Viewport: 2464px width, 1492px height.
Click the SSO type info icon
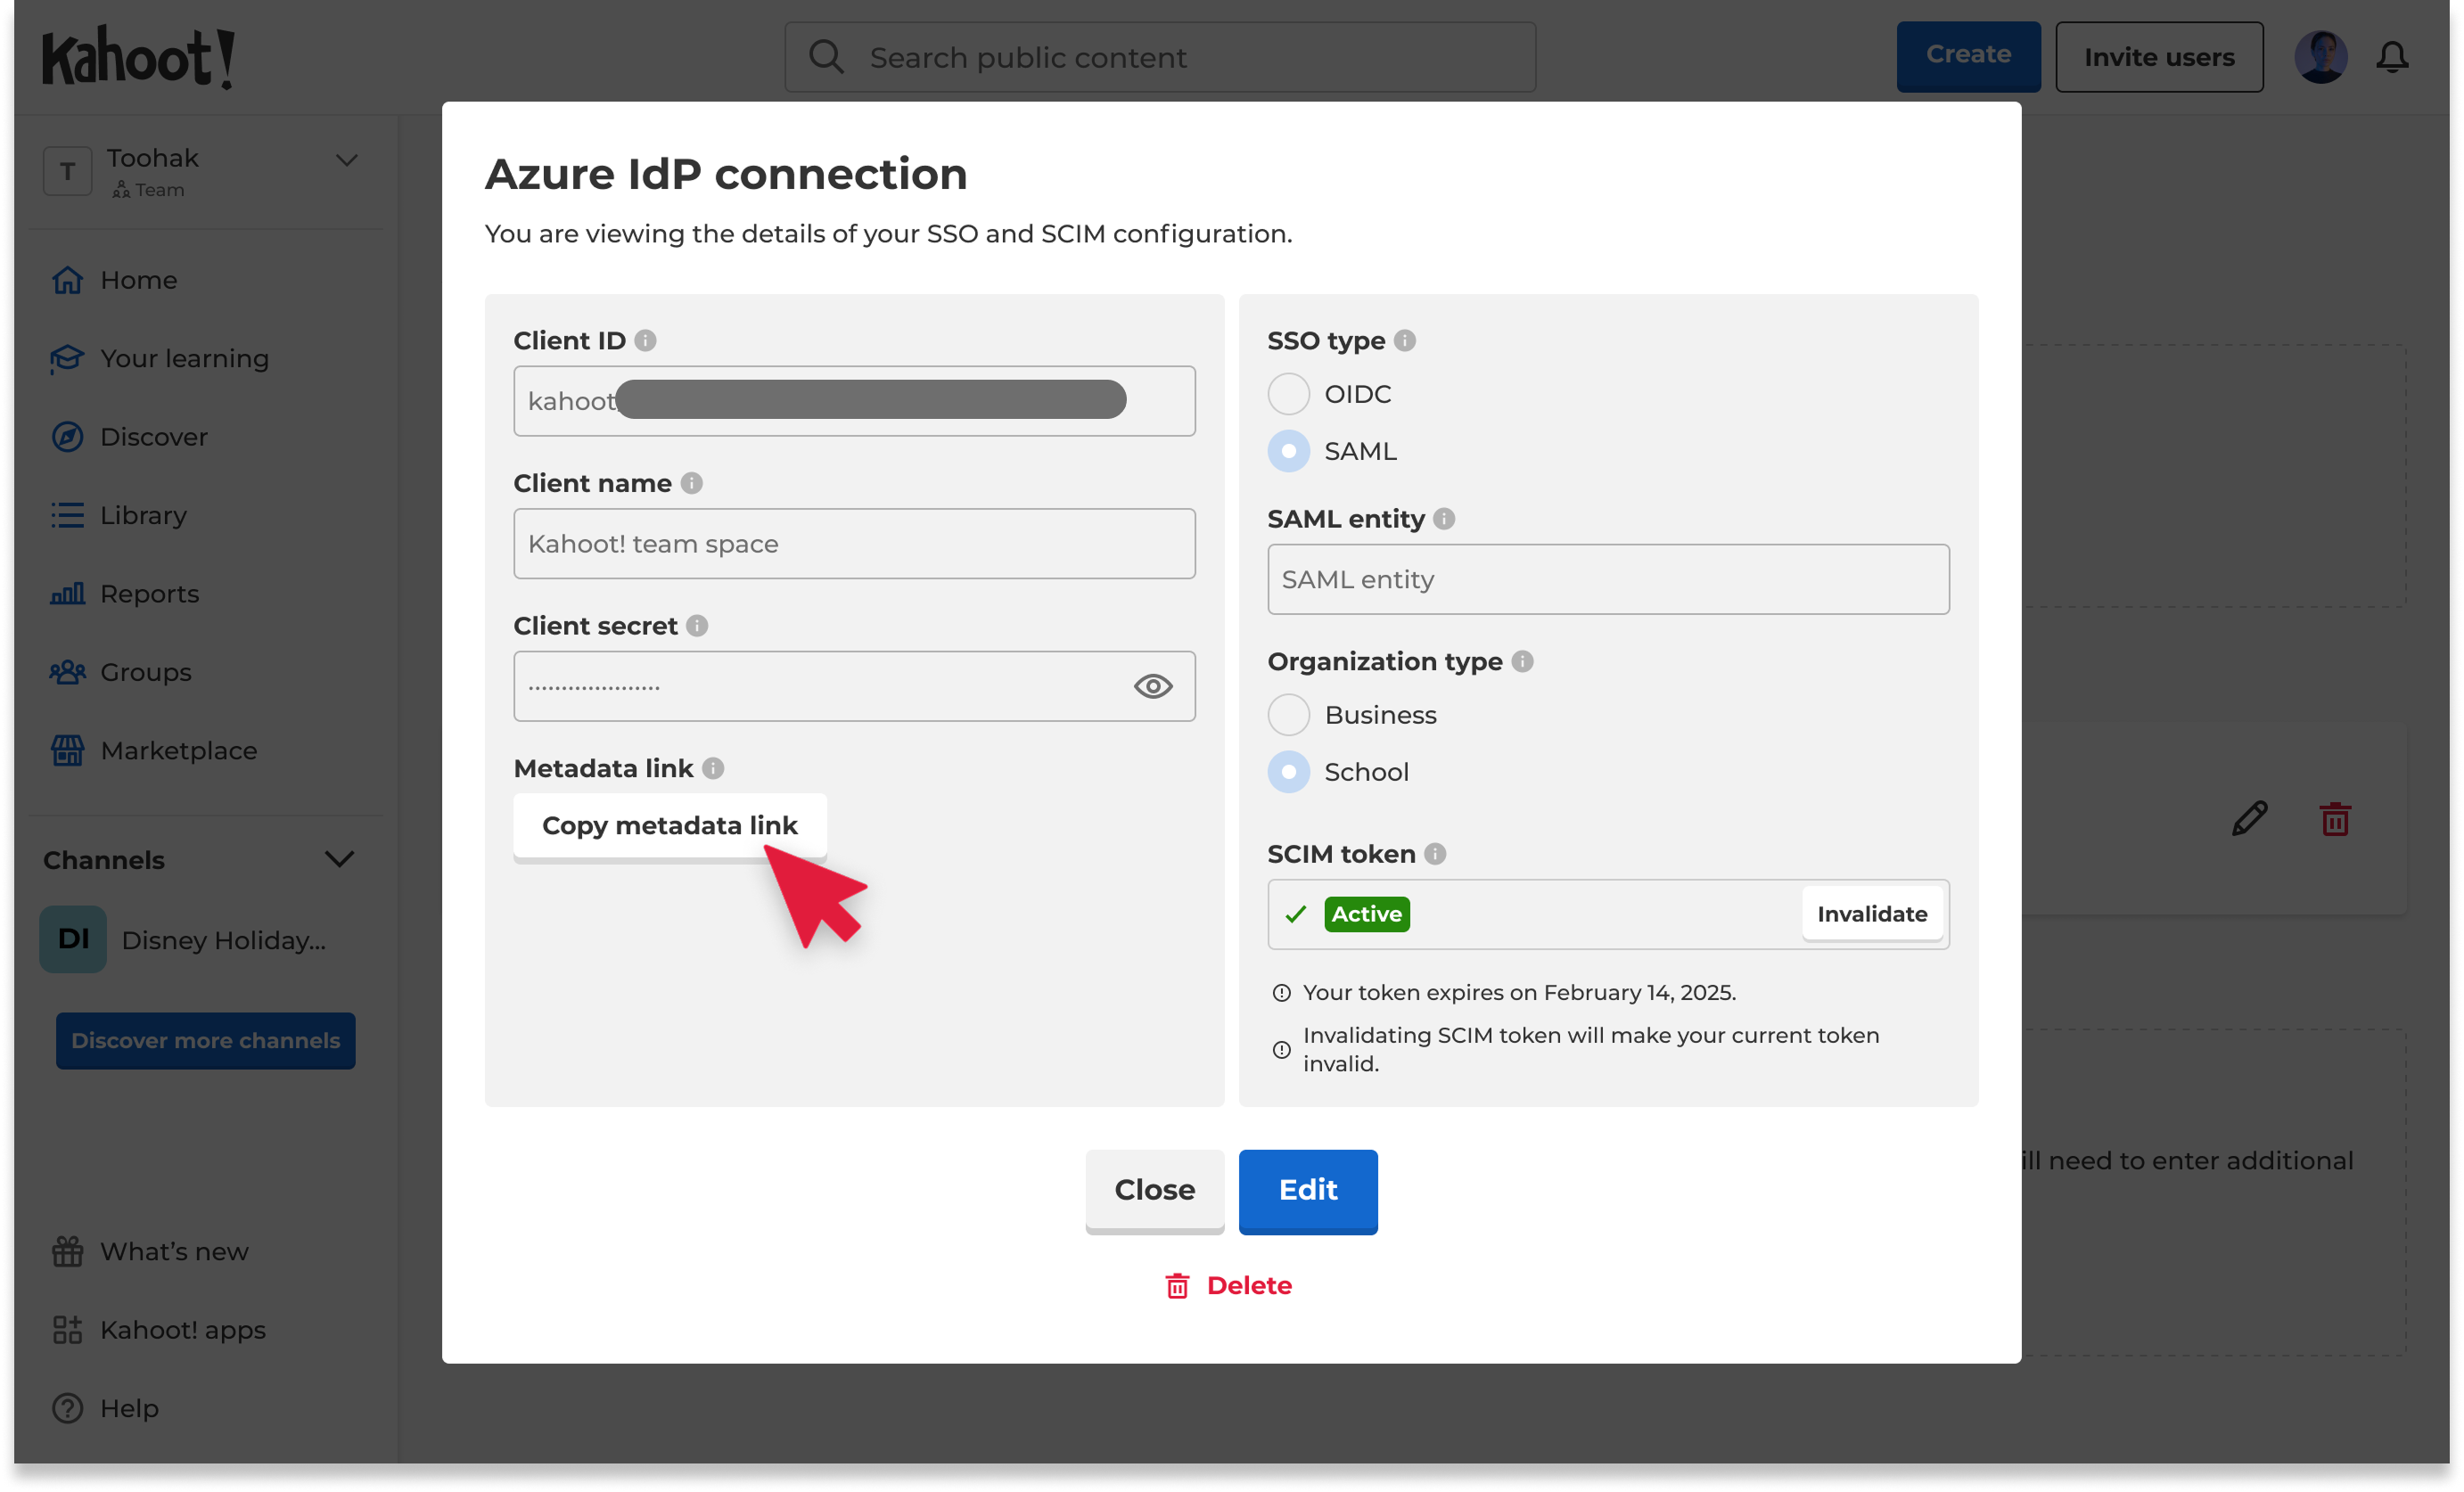coord(1405,341)
